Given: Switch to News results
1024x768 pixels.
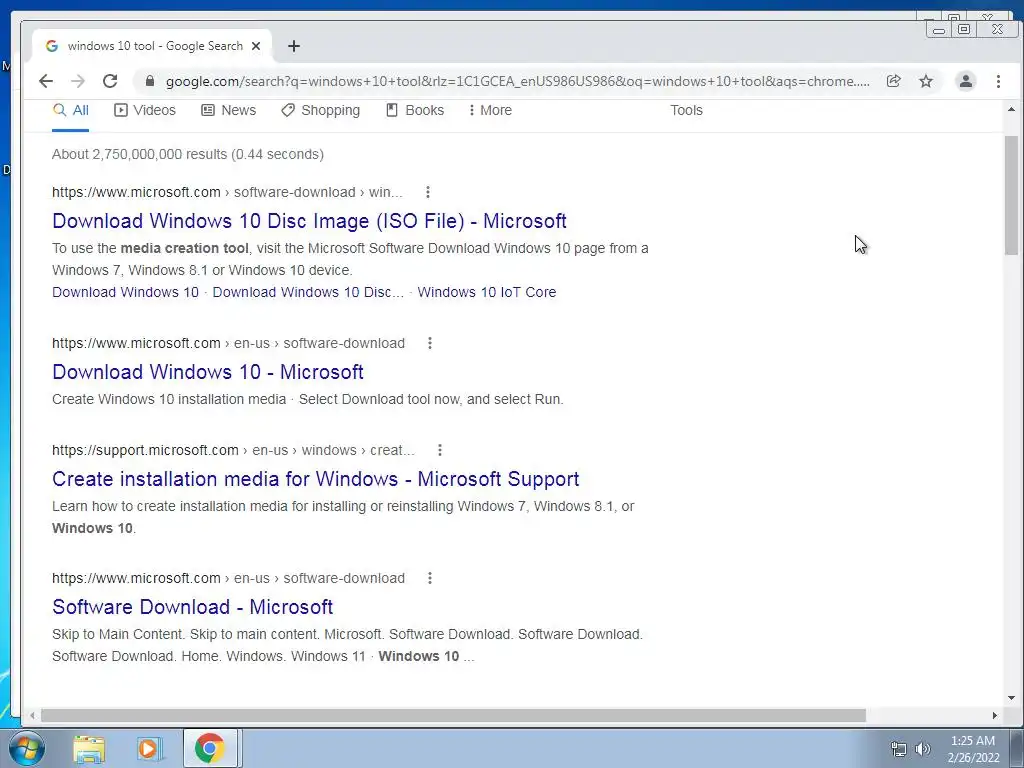Looking at the screenshot, I should (229, 110).
